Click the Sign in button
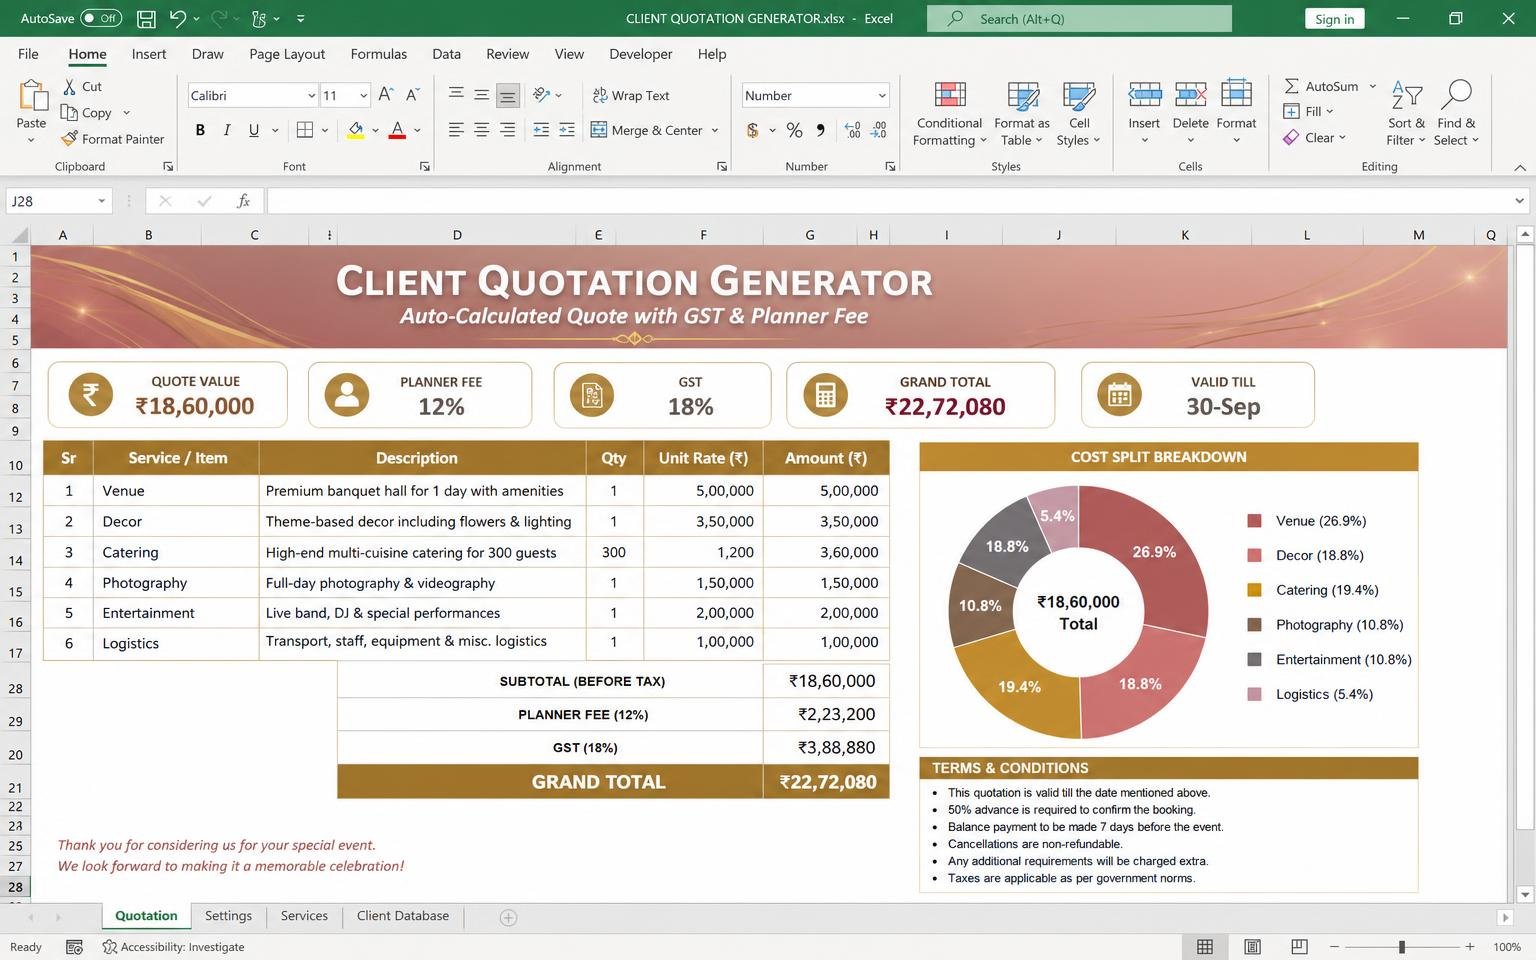The width and height of the screenshot is (1536, 960). pyautogui.click(x=1334, y=18)
